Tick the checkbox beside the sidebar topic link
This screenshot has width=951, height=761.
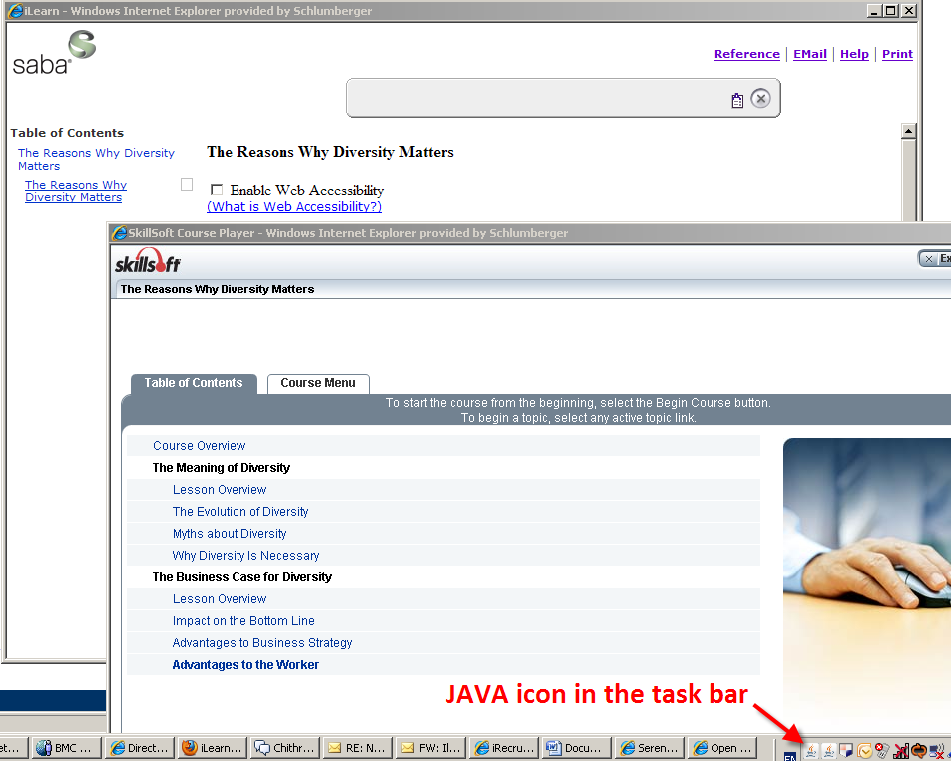(187, 184)
